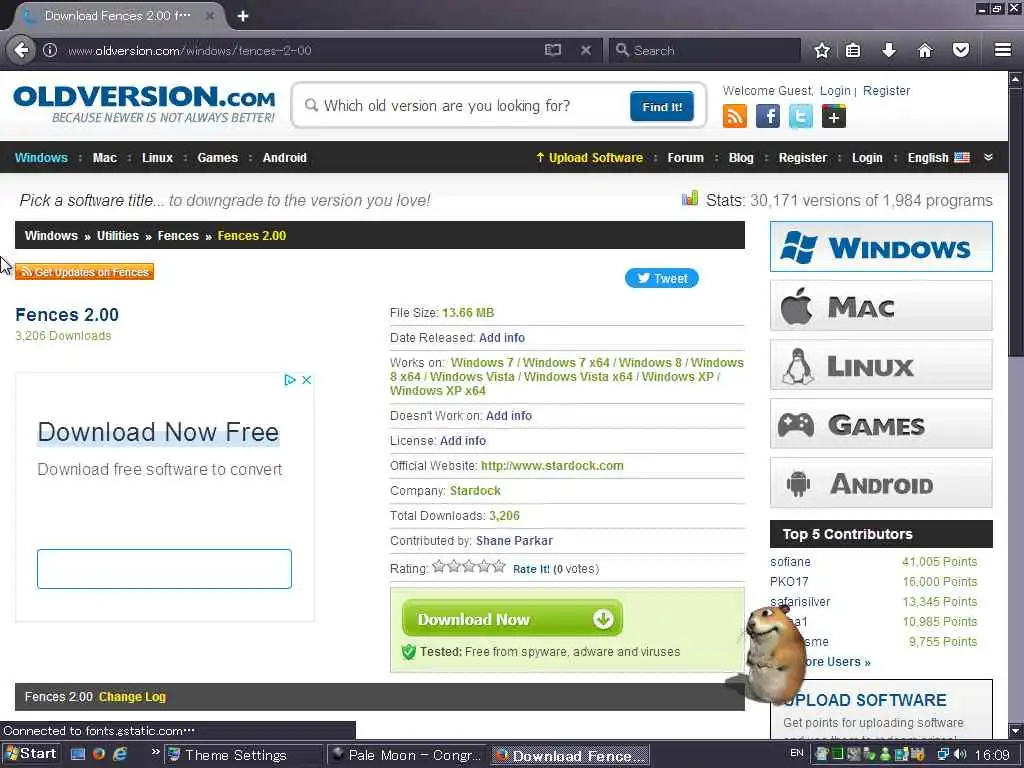Bookmark this page with the star icon
The height and width of the screenshot is (768, 1024).
click(822, 50)
